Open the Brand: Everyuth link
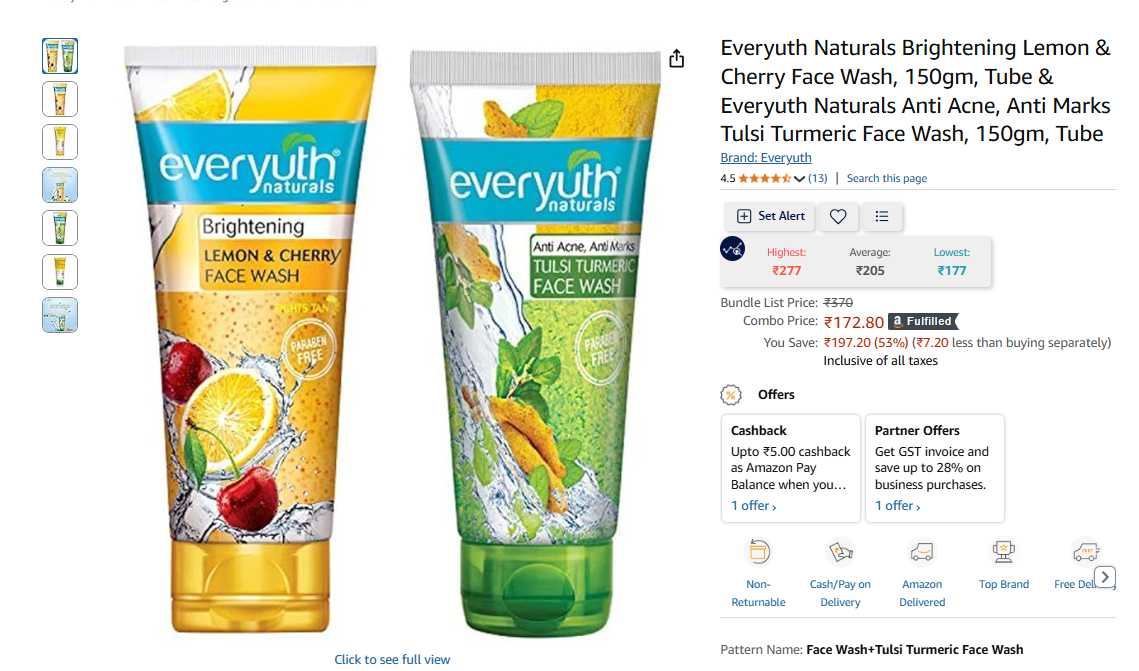The height and width of the screenshot is (671, 1139). click(x=766, y=158)
